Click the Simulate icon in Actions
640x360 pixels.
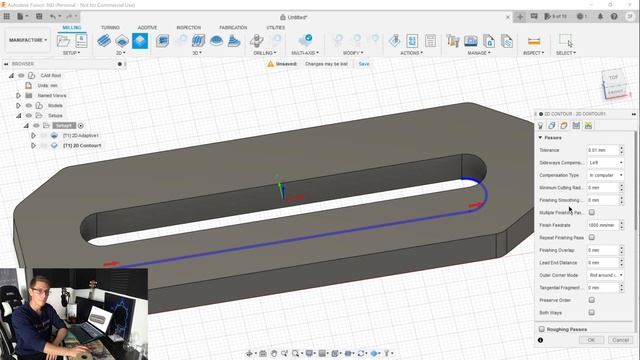click(x=394, y=41)
